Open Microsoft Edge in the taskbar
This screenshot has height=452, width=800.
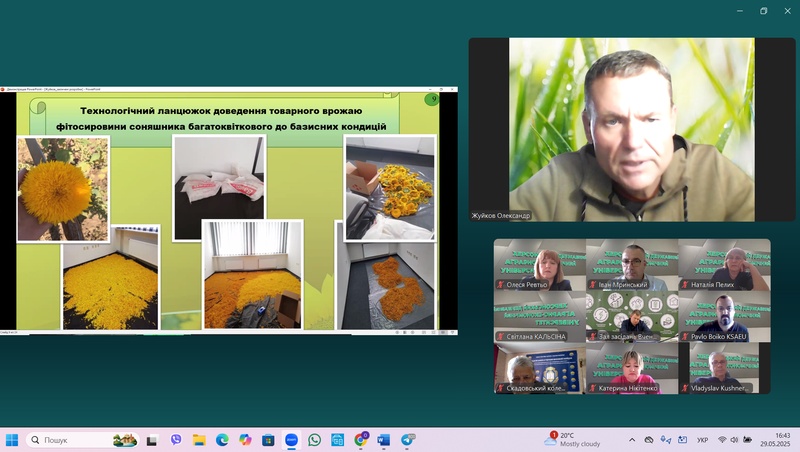222,440
